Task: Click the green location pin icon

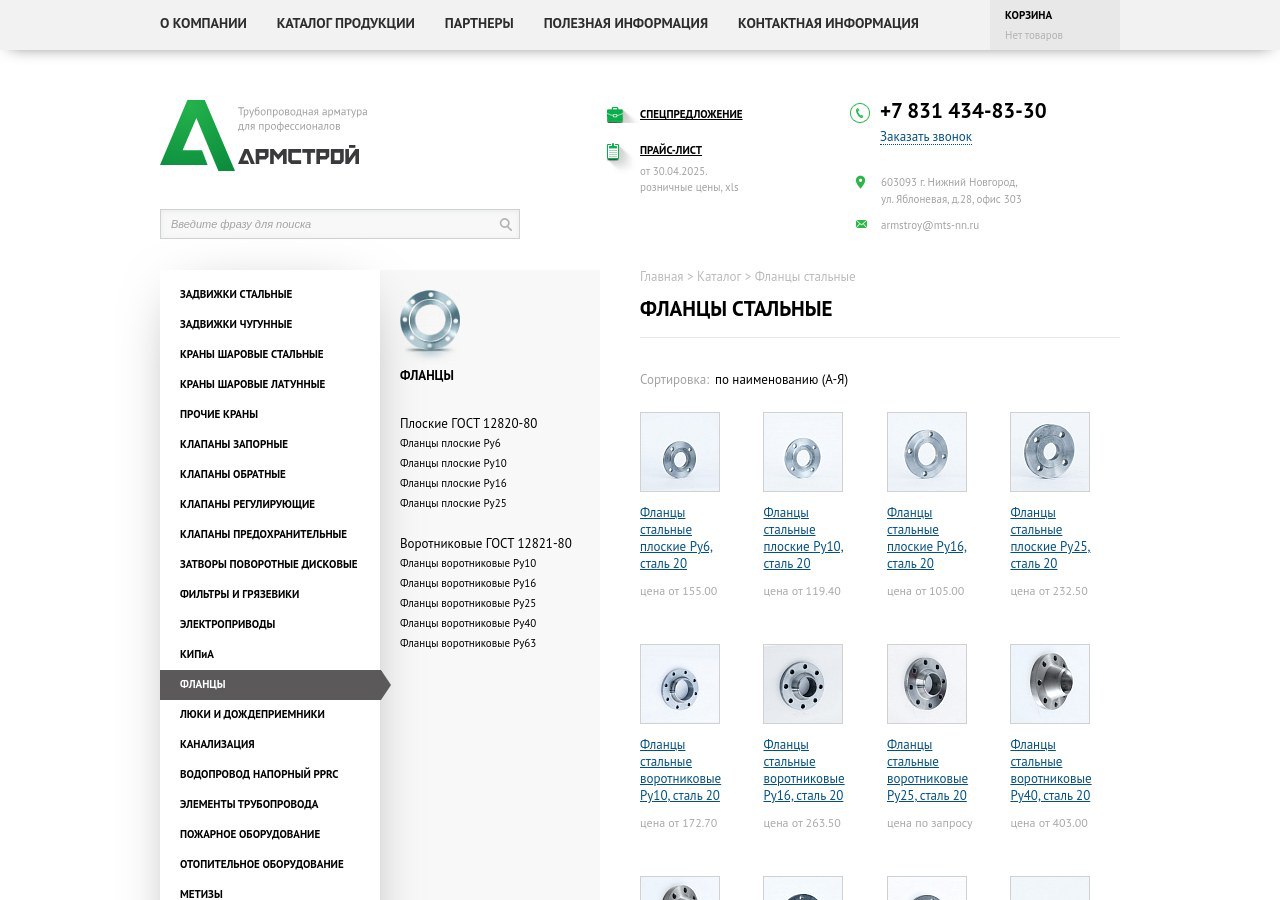Action: pos(860,182)
